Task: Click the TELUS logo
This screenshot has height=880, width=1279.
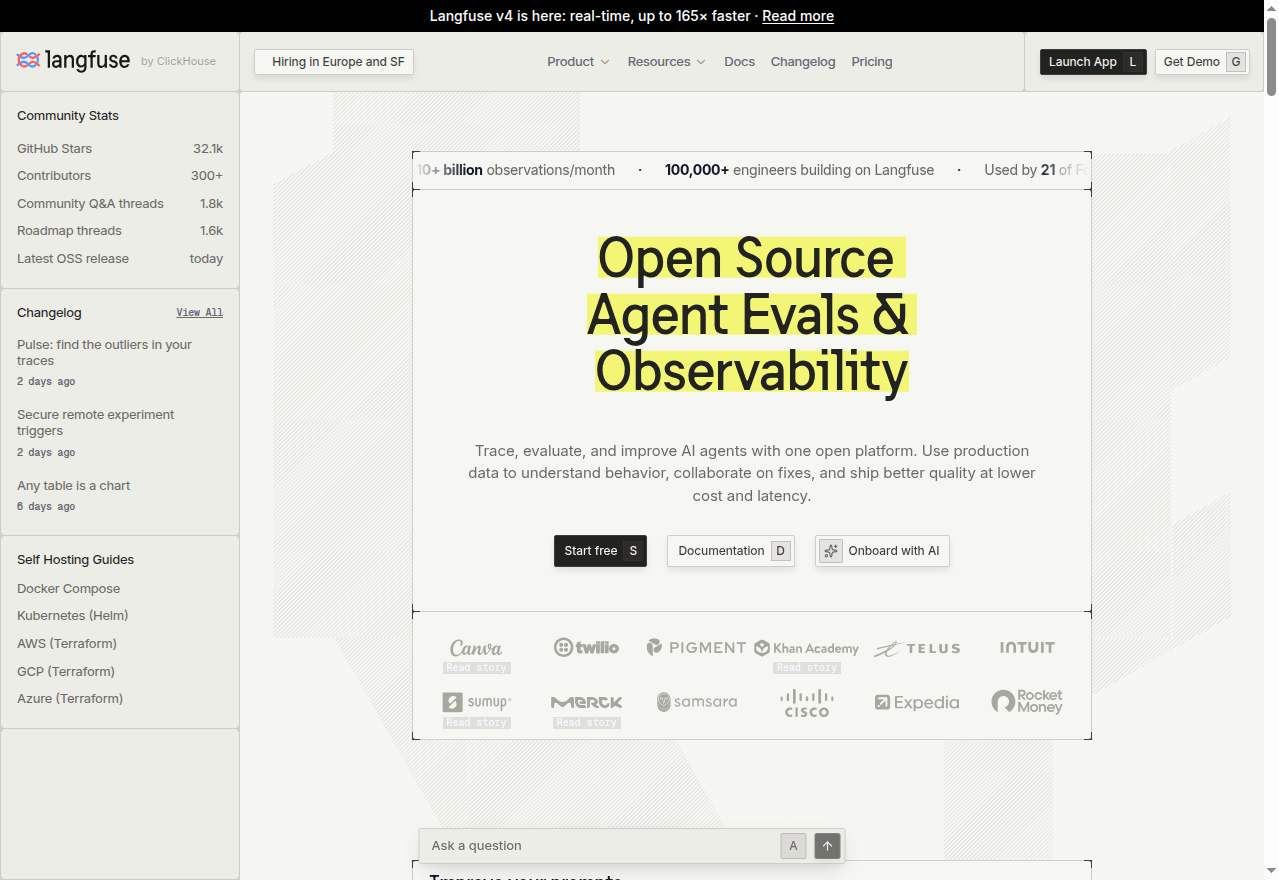Action: 917,648
